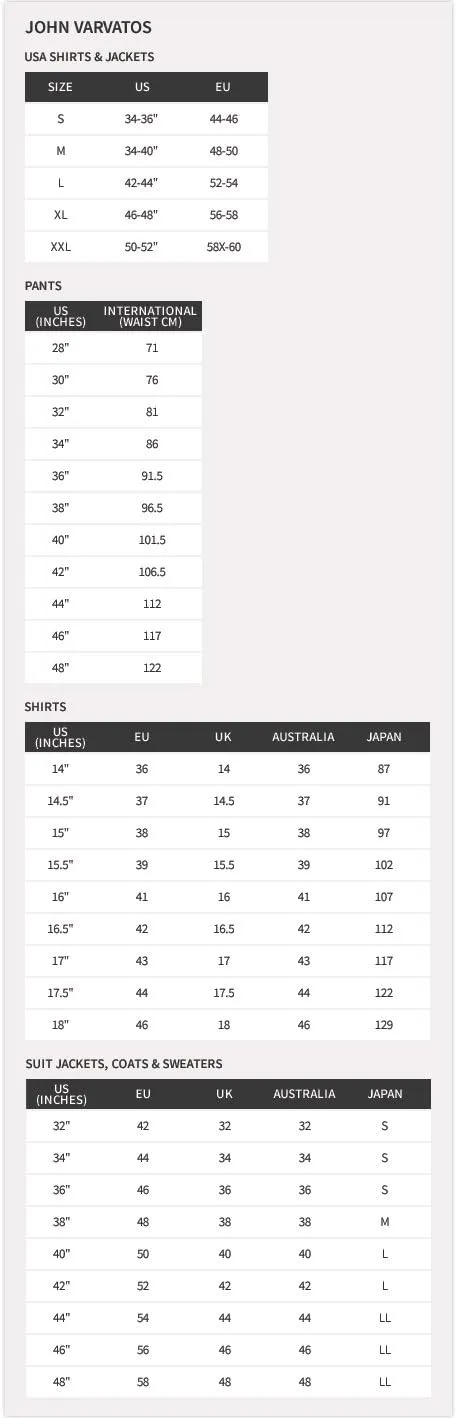The image size is (457, 1418).
Task: Select the 32" pants waist row
Action: click(113, 412)
